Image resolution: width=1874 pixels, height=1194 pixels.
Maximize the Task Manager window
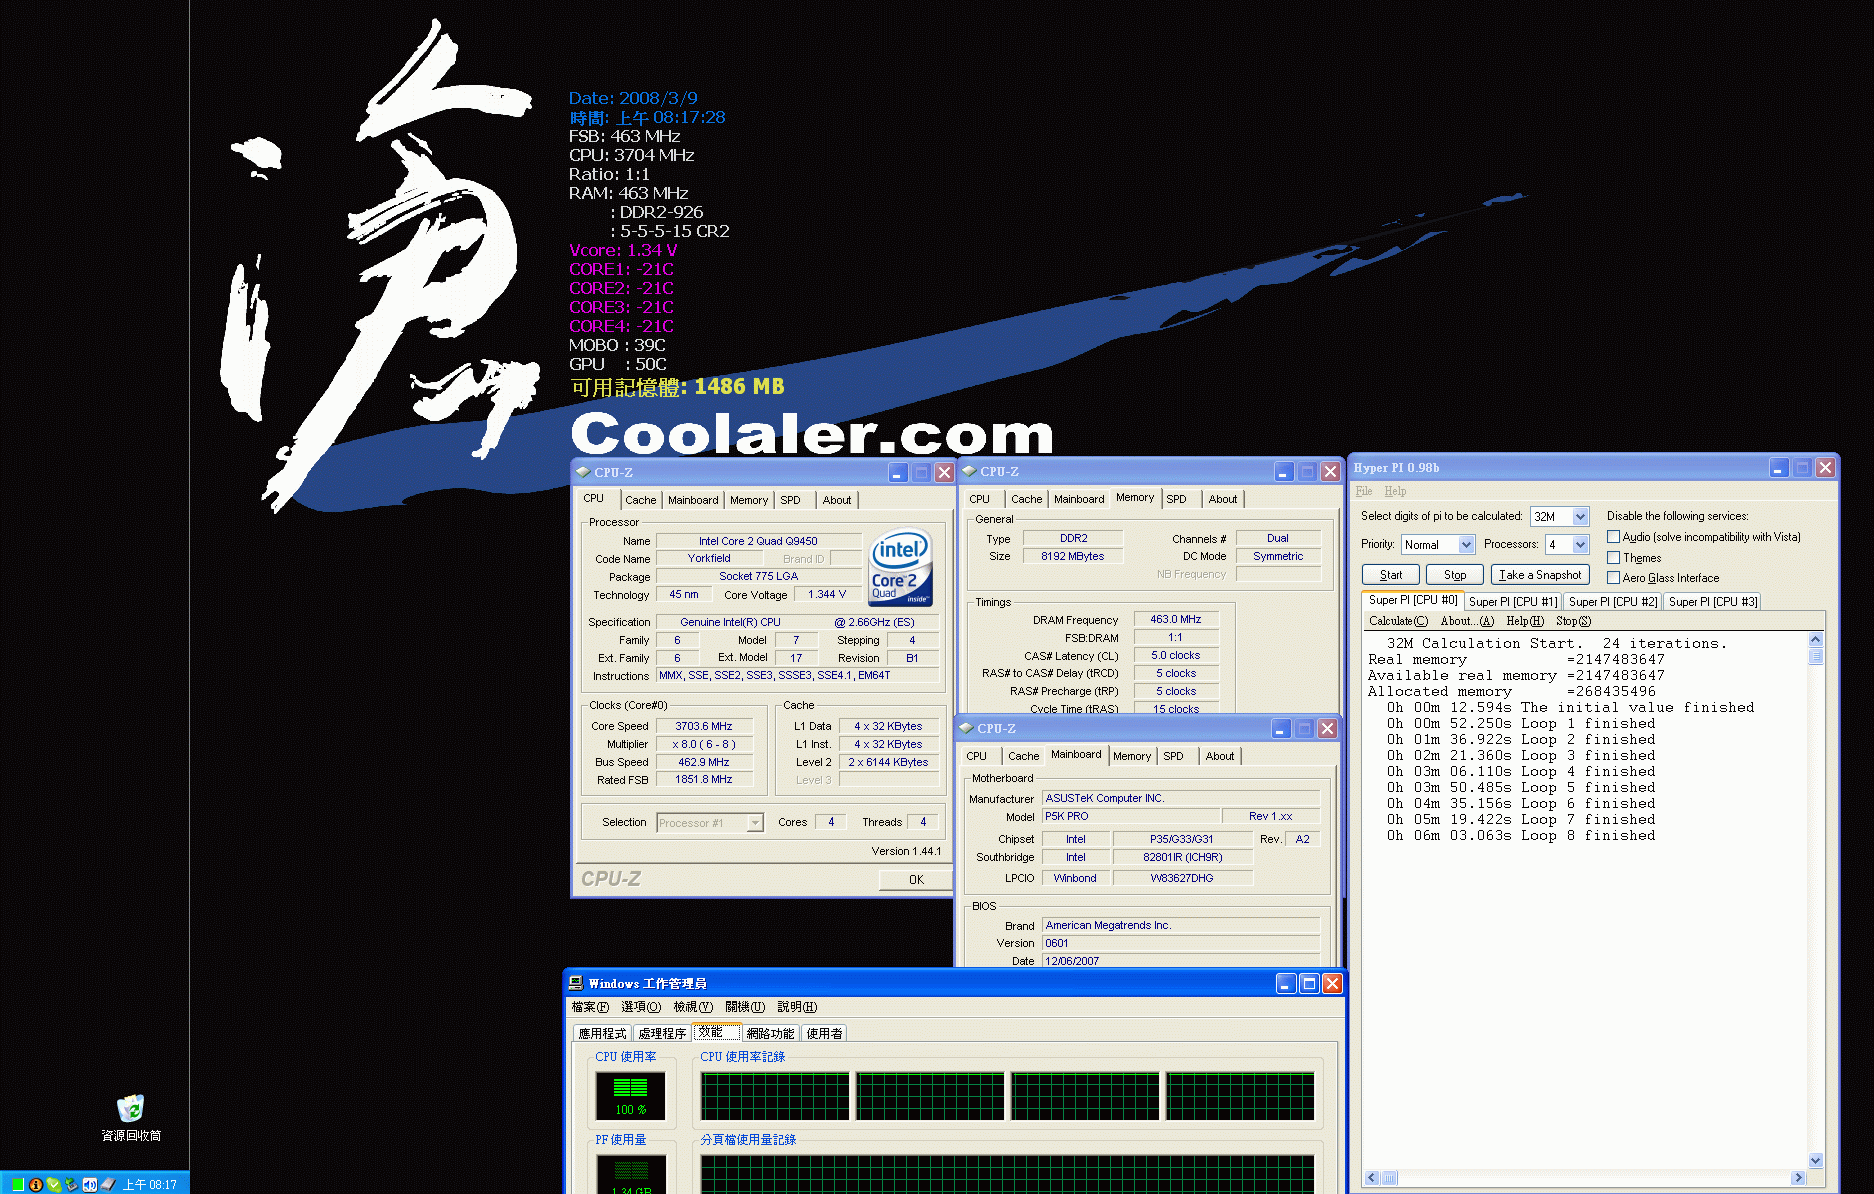click(1309, 984)
